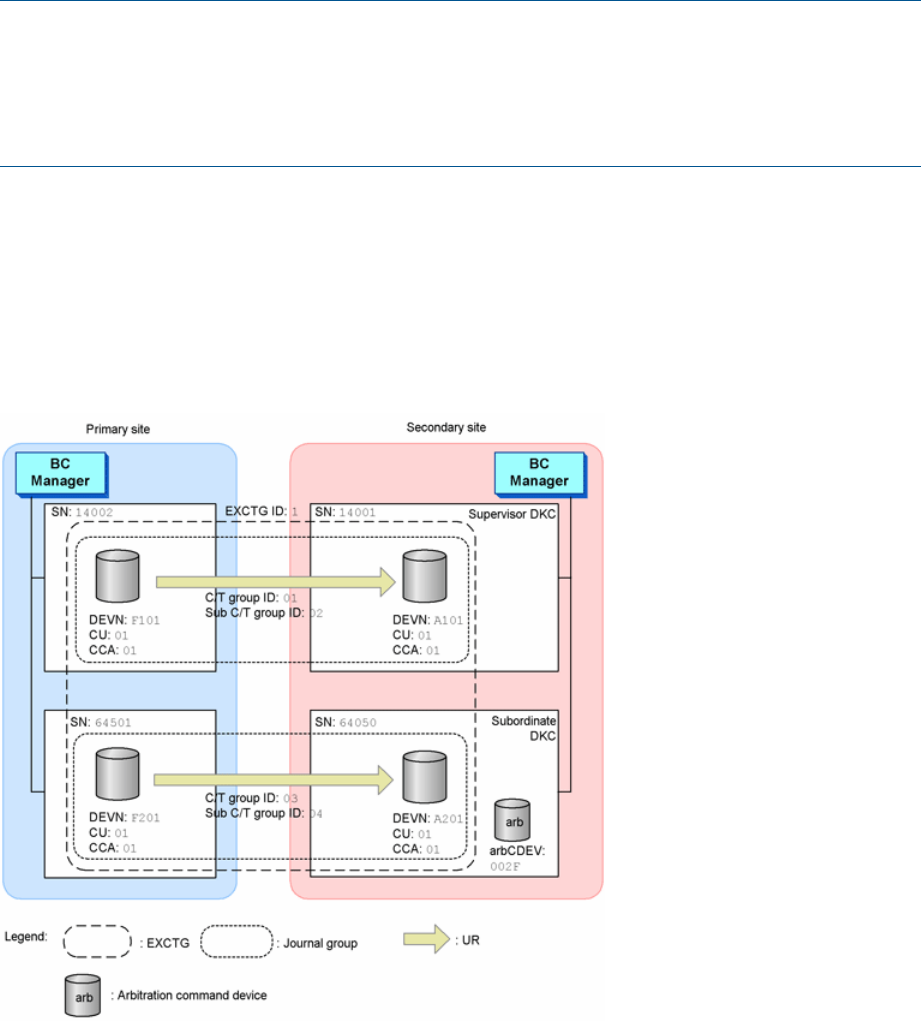921x1021 pixels.
Task: Click the 'Sub C/T group ID: 04' text
Action: coord(264,813)
